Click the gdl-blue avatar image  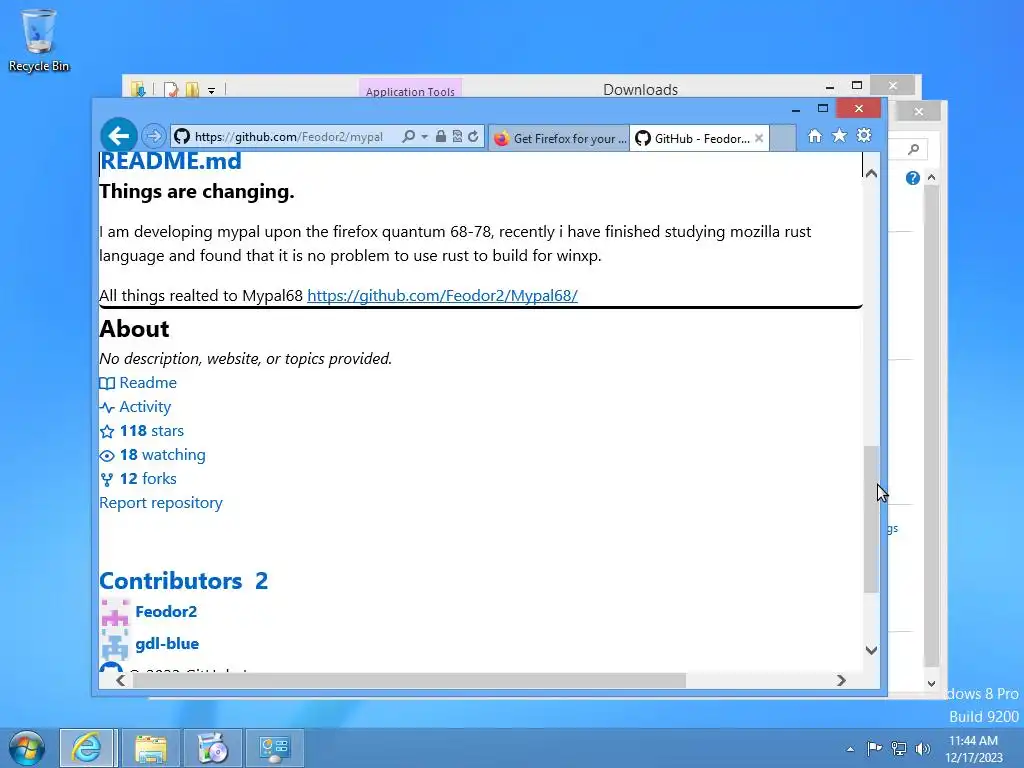pyautogui.click(x=115, y=645)
